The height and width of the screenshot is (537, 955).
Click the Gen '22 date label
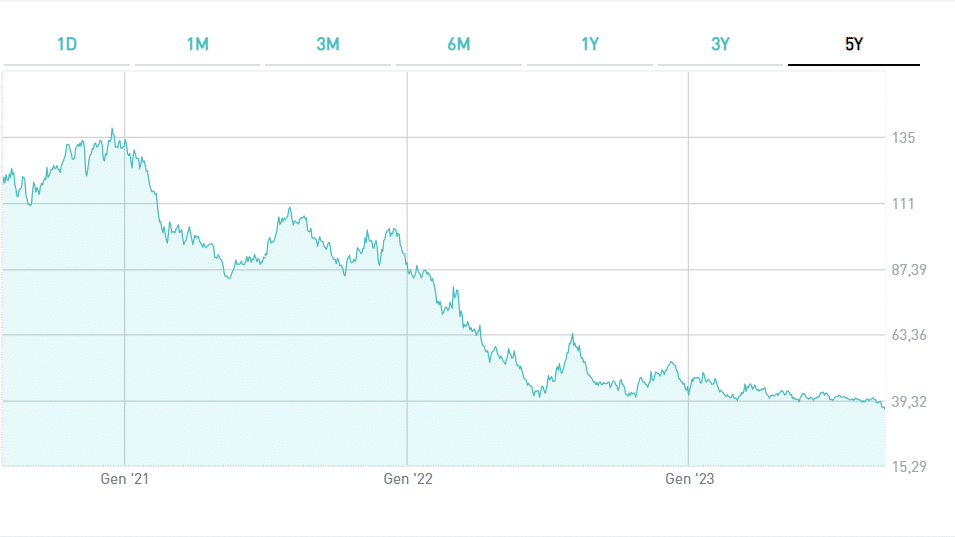click(x=408, y=480)
